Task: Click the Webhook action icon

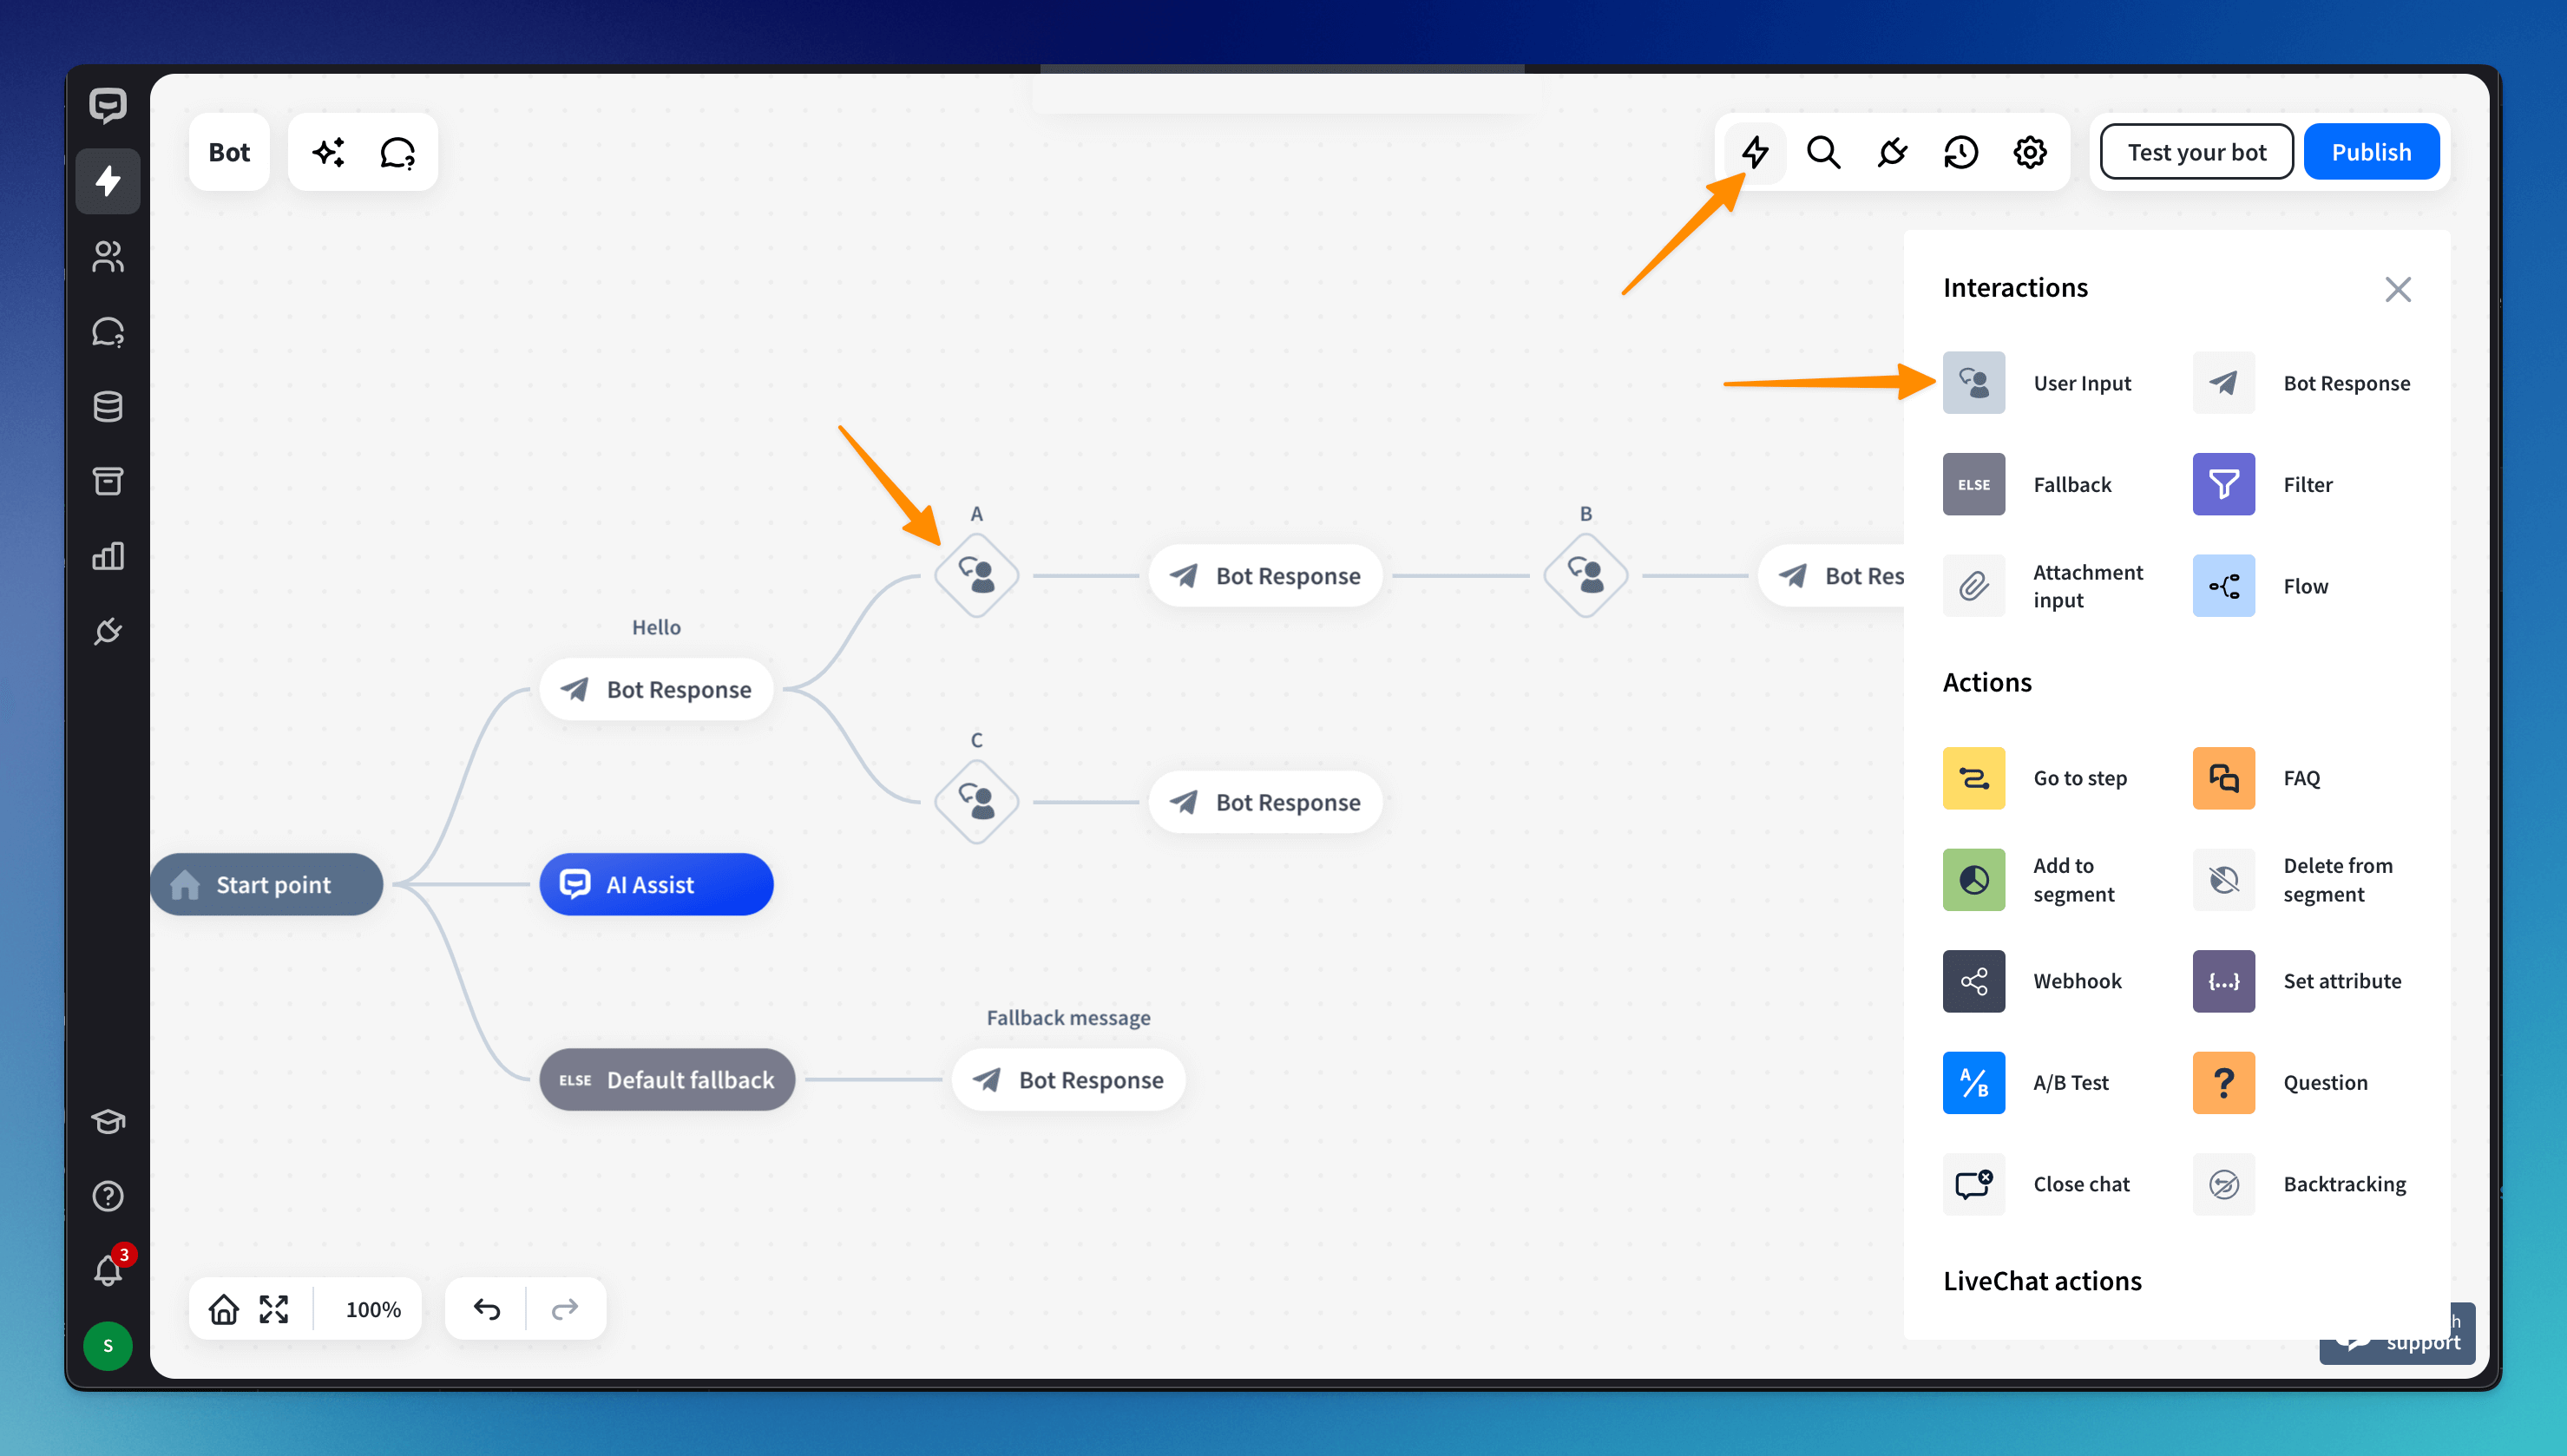Action: 1973,981
